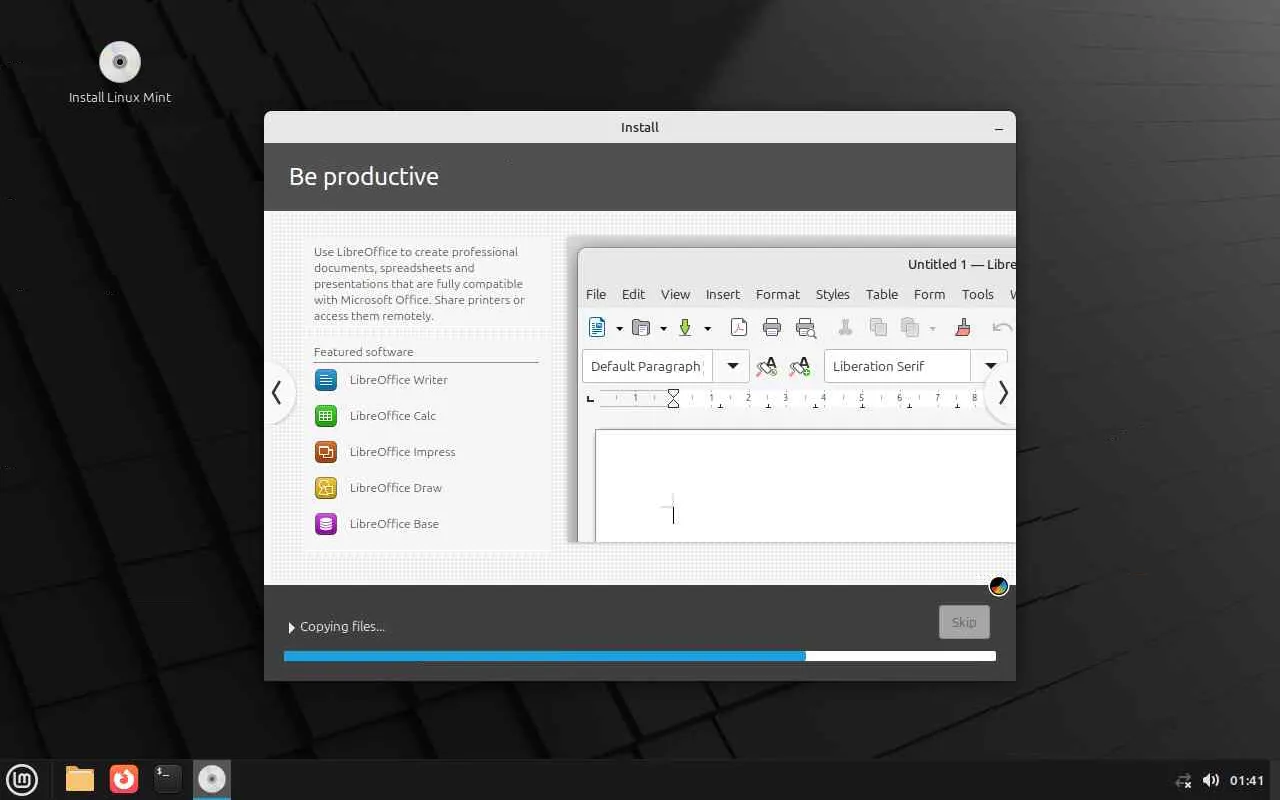Click the New document icon in the preview toolbar
Viewport: 1280px width, 800px height.
tap(597, 327)
